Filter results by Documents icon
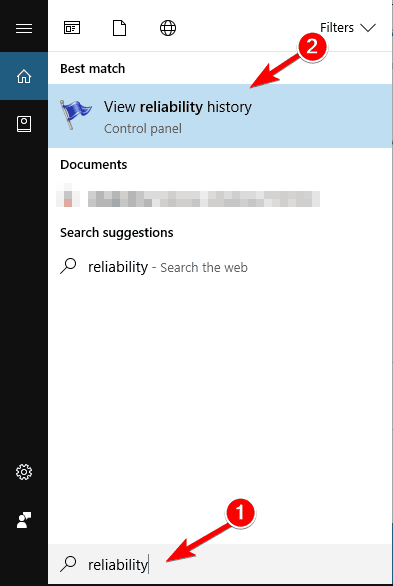This screenshot has width=393, height=586. (x=120, y=28)
